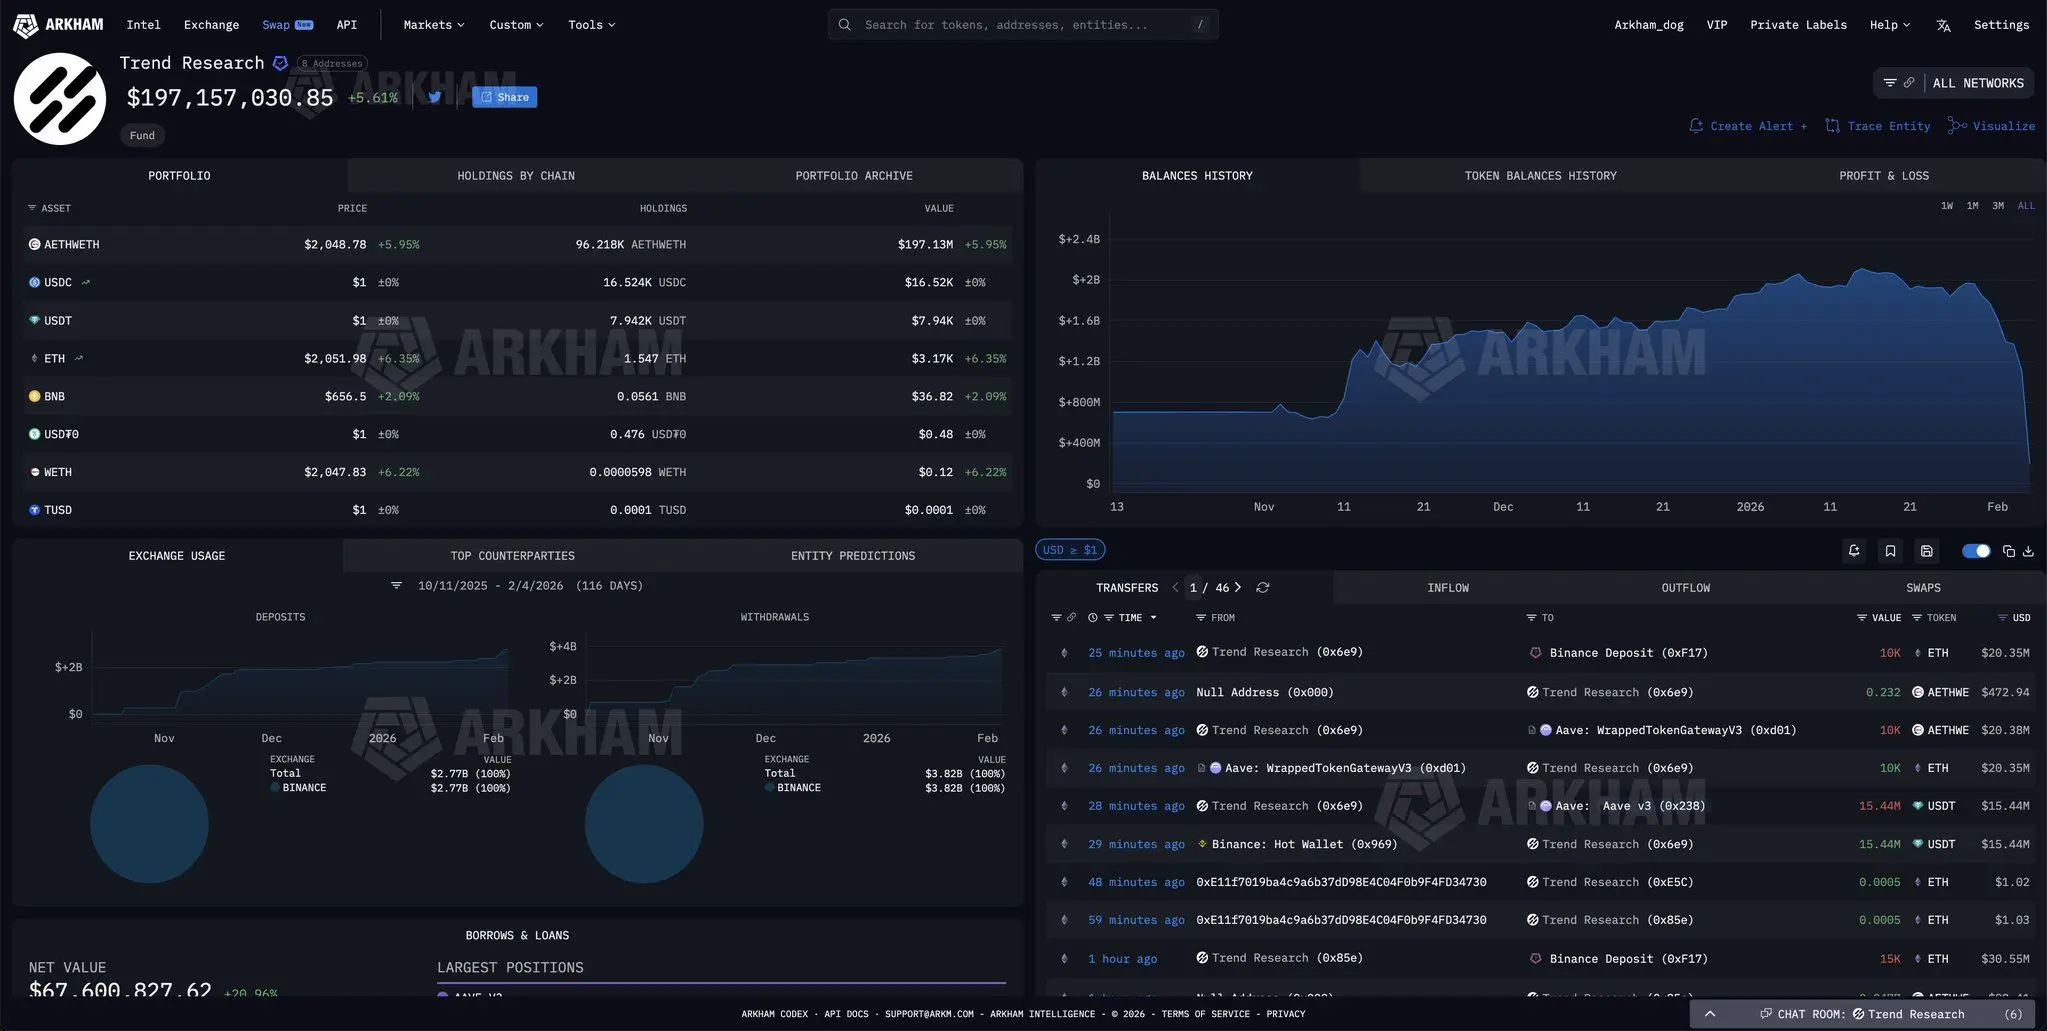
Task: Click the alert bell icon above transfers
Action: [1854, 551]
